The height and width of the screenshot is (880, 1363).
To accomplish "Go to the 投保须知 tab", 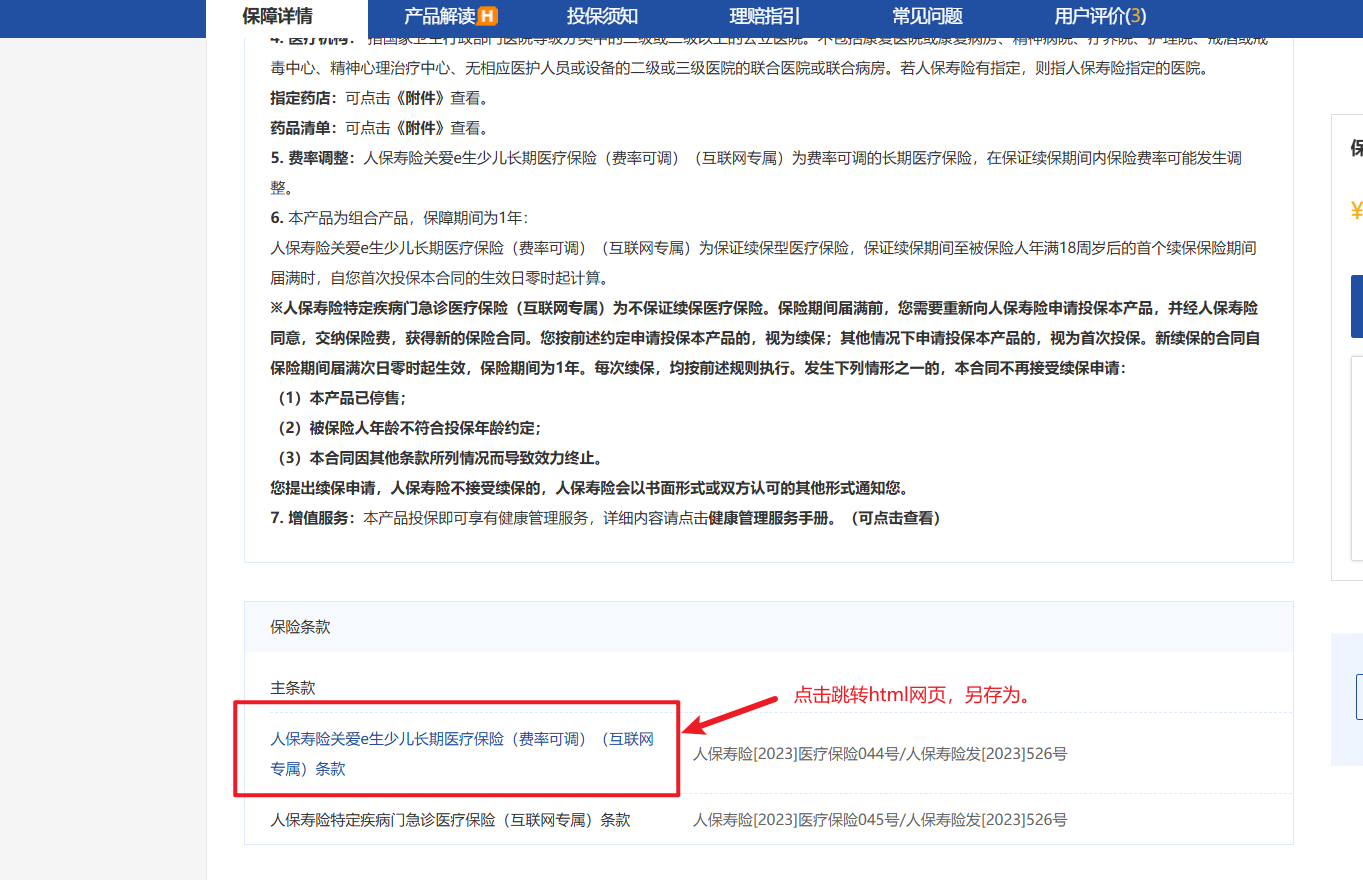I will click(602, 16).
